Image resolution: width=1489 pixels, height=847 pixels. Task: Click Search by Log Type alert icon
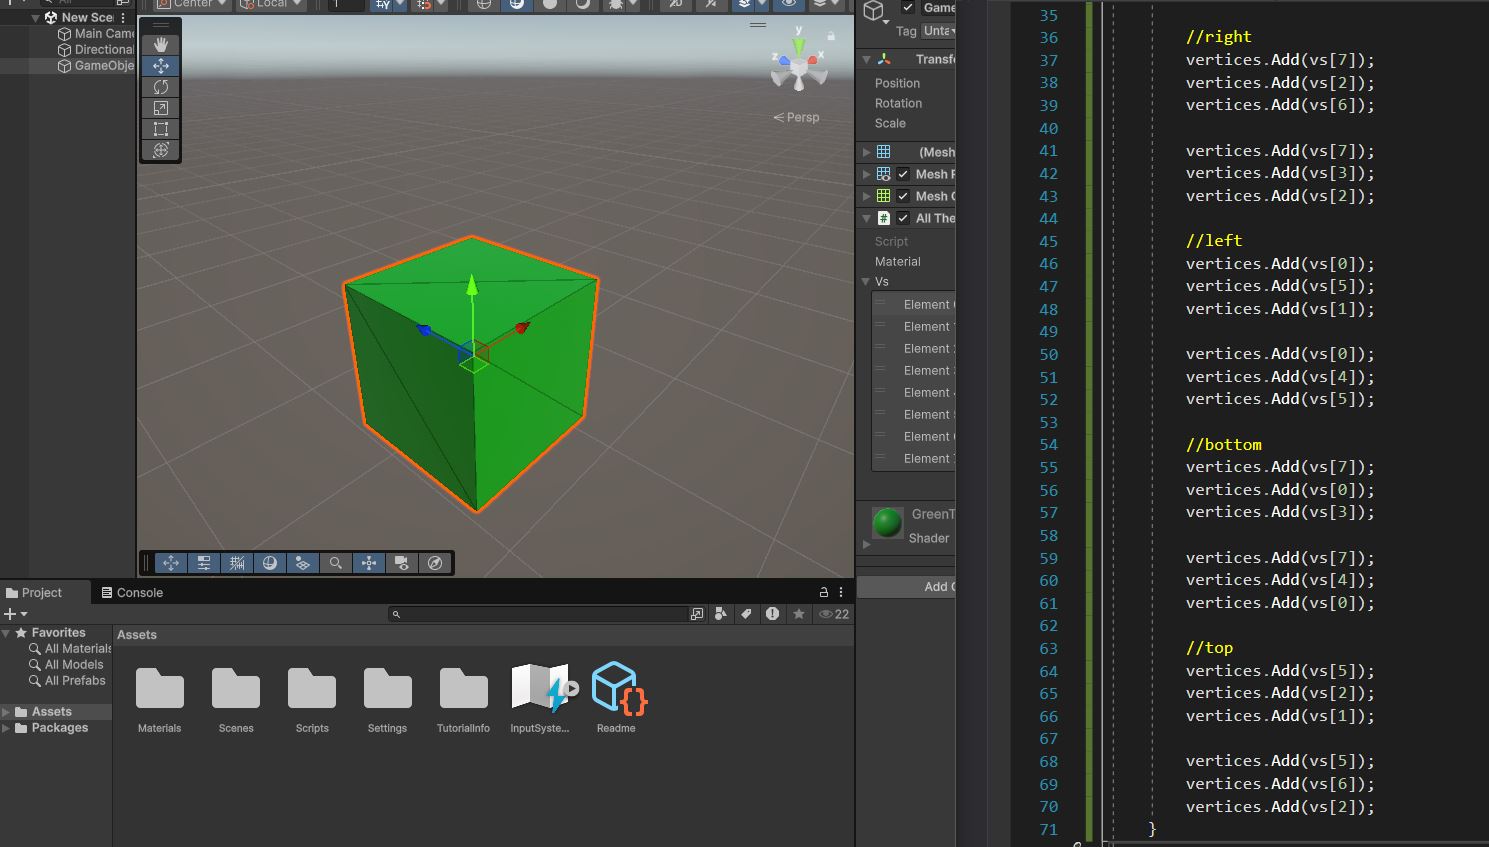[x=772, y=614]
